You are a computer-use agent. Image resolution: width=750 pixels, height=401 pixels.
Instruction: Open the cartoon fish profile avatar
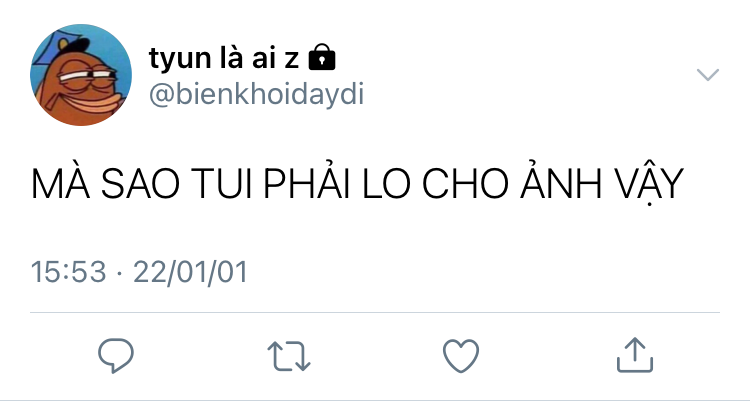point(81,75)
